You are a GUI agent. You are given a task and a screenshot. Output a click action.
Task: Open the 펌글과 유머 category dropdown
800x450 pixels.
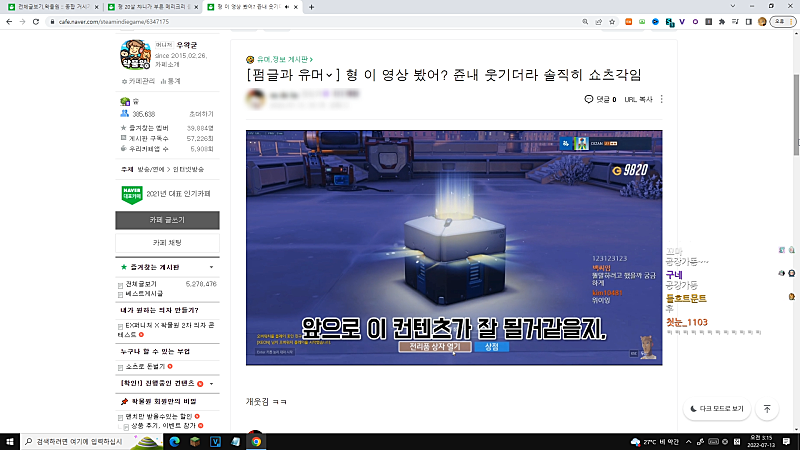click(292, 75)
